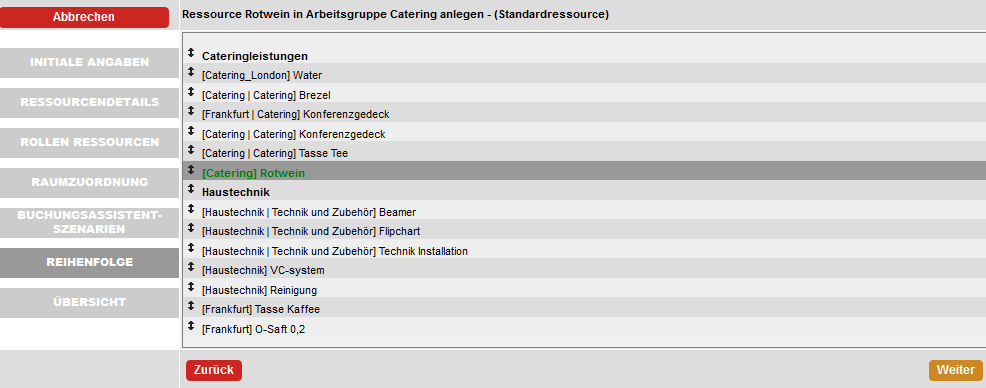This screenshot has width=986, height=388.
Task: Click the sort handle icon beside Brezel
Action: [x=191, y=92]
